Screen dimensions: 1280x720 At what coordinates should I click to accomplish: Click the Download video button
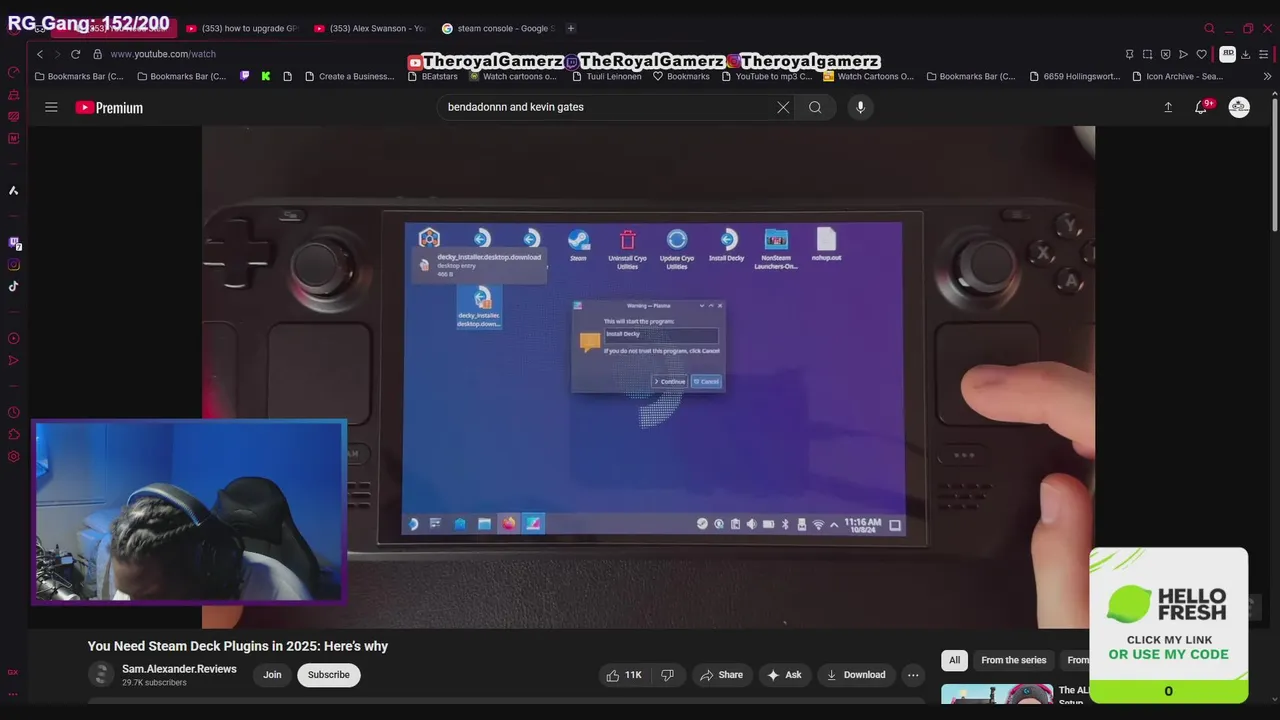855,675
